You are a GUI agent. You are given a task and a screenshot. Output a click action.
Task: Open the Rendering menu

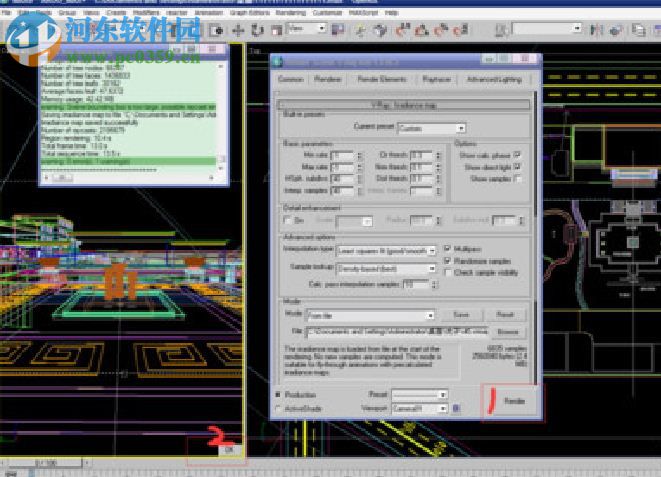[290, 13]
